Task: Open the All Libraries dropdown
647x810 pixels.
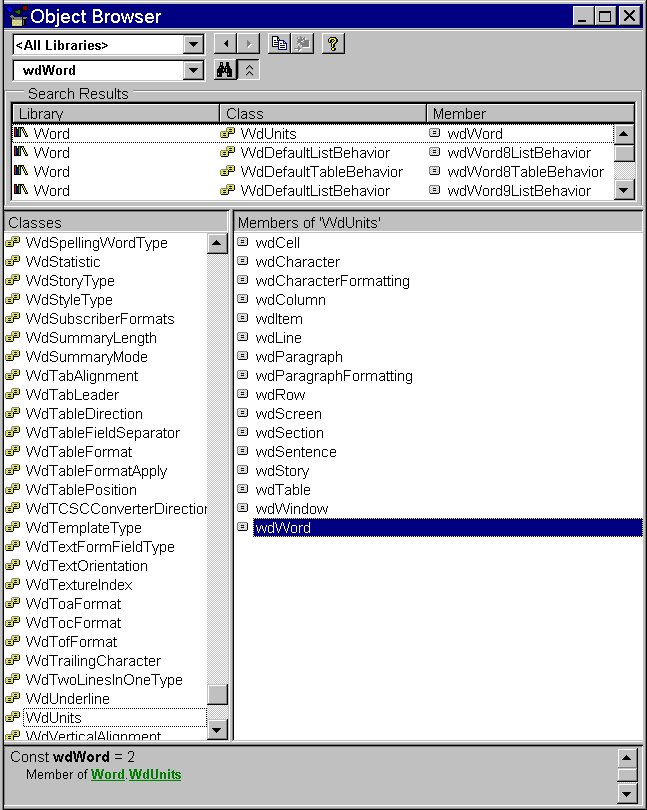Action: [x=193, y=45]
